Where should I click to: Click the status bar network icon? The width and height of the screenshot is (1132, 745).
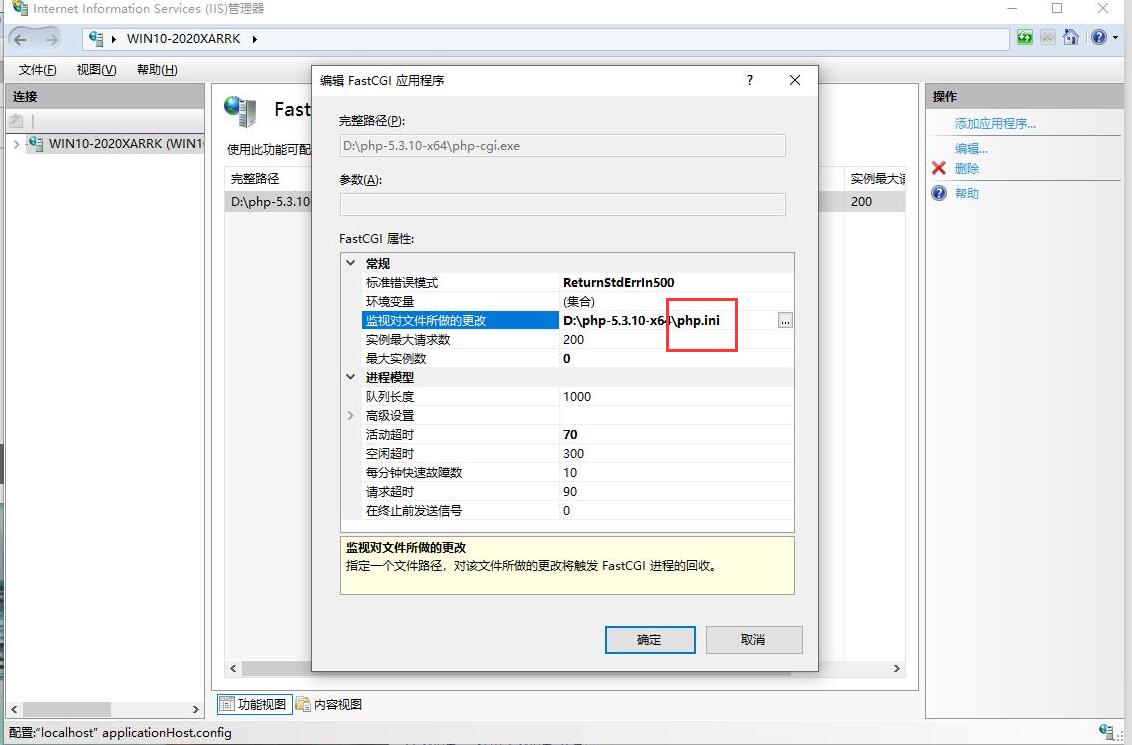(x=1107, y=733)
